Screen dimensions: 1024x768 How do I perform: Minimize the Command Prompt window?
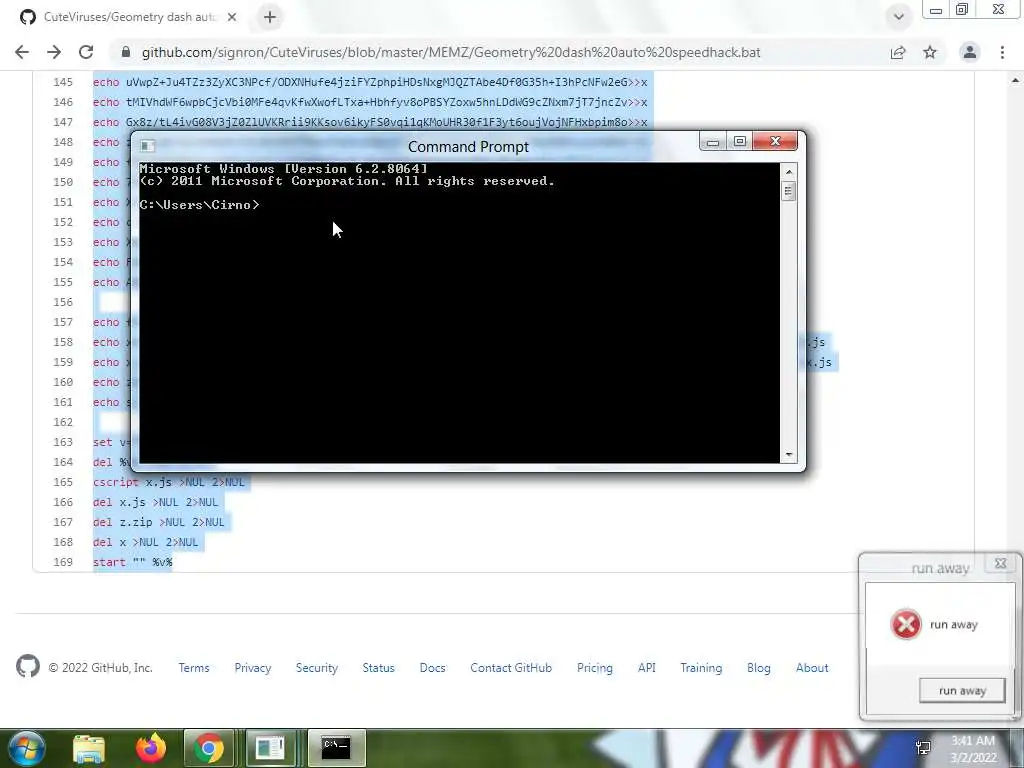(712, 142)
